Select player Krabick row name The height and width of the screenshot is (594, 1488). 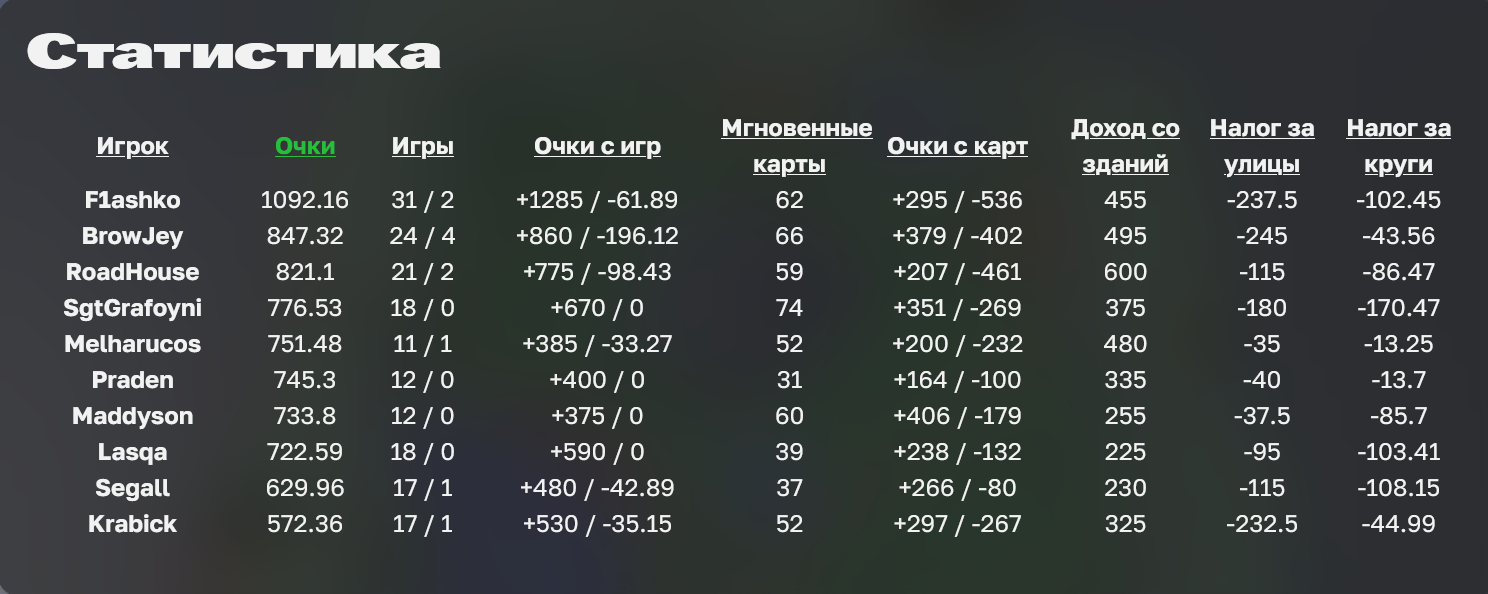(x=133, y=524)
